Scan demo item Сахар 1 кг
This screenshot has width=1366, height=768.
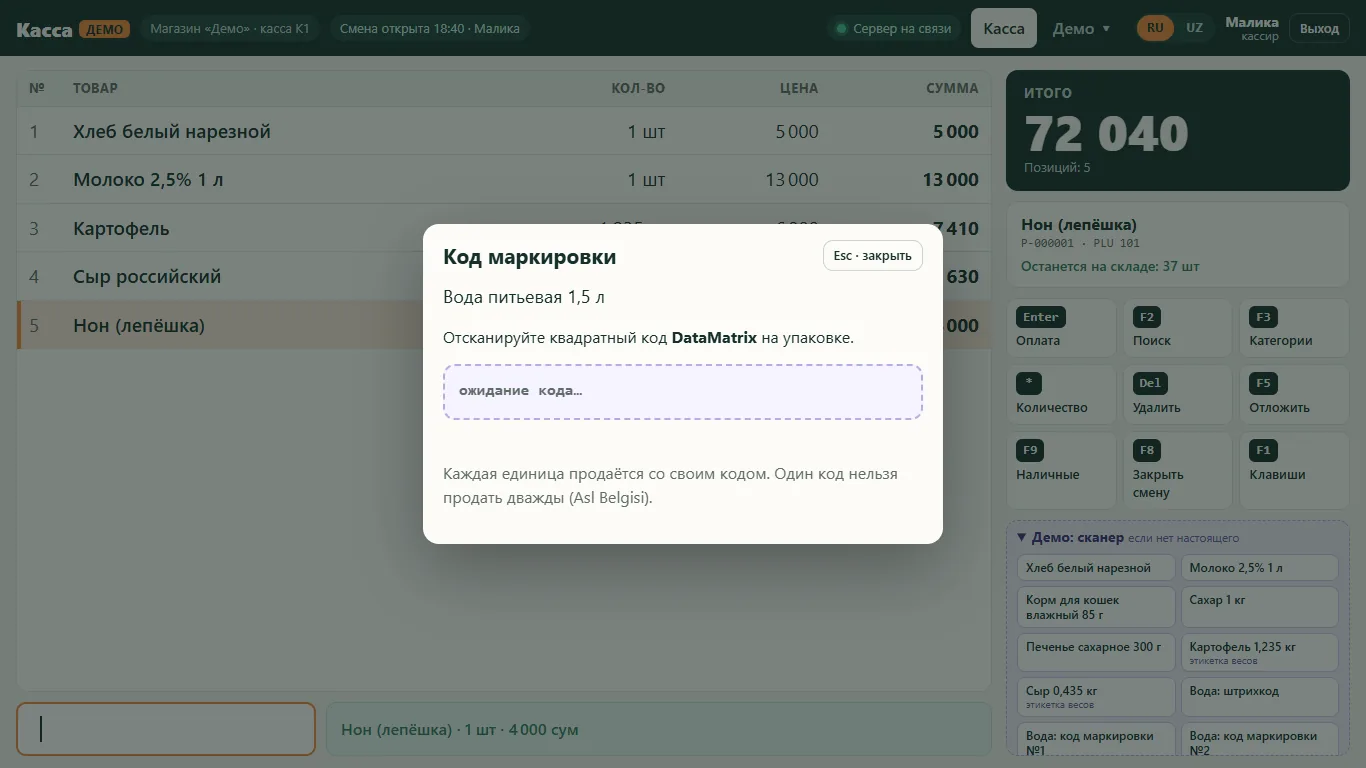(x=1259, y=607)
